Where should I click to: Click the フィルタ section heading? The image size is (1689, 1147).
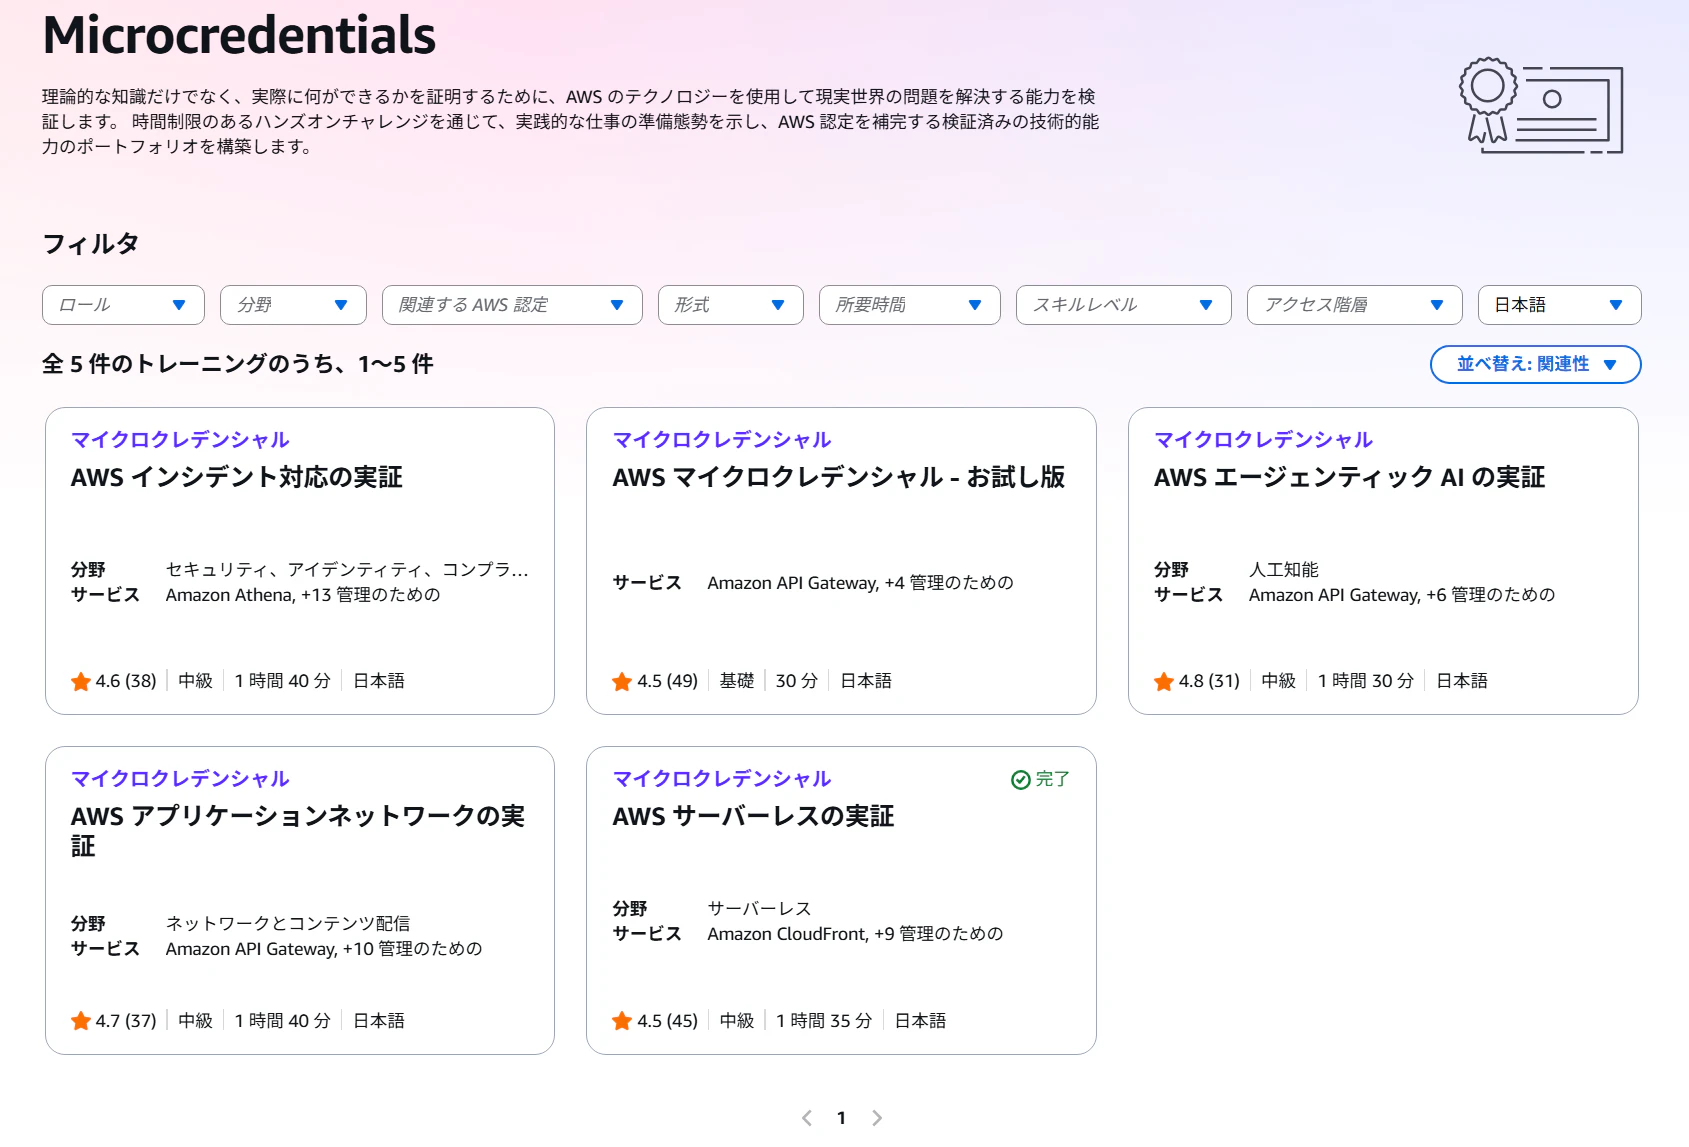coord(90,244)
